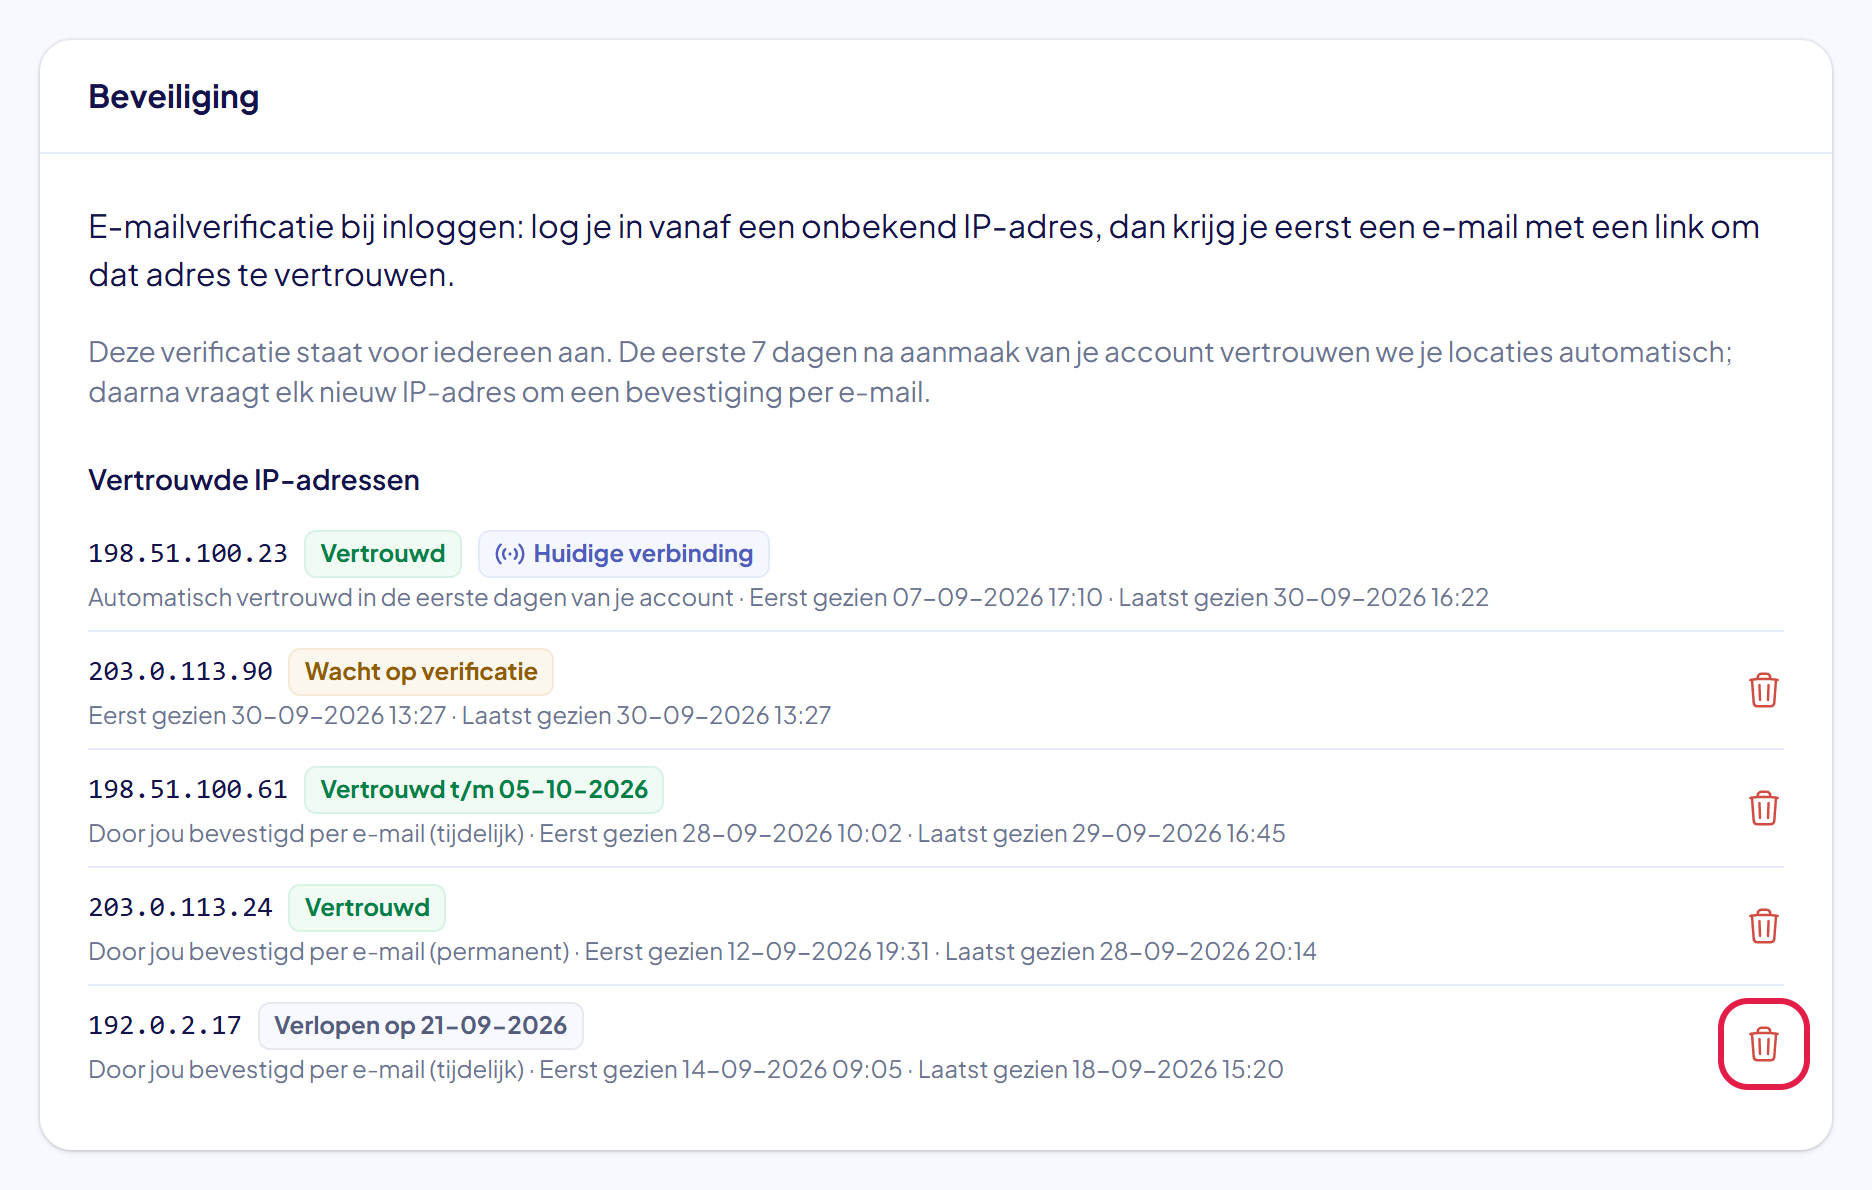Click trash icon for 203.0.113.24
This screenshot has width=1872, height=1190.
(1763, 926)
